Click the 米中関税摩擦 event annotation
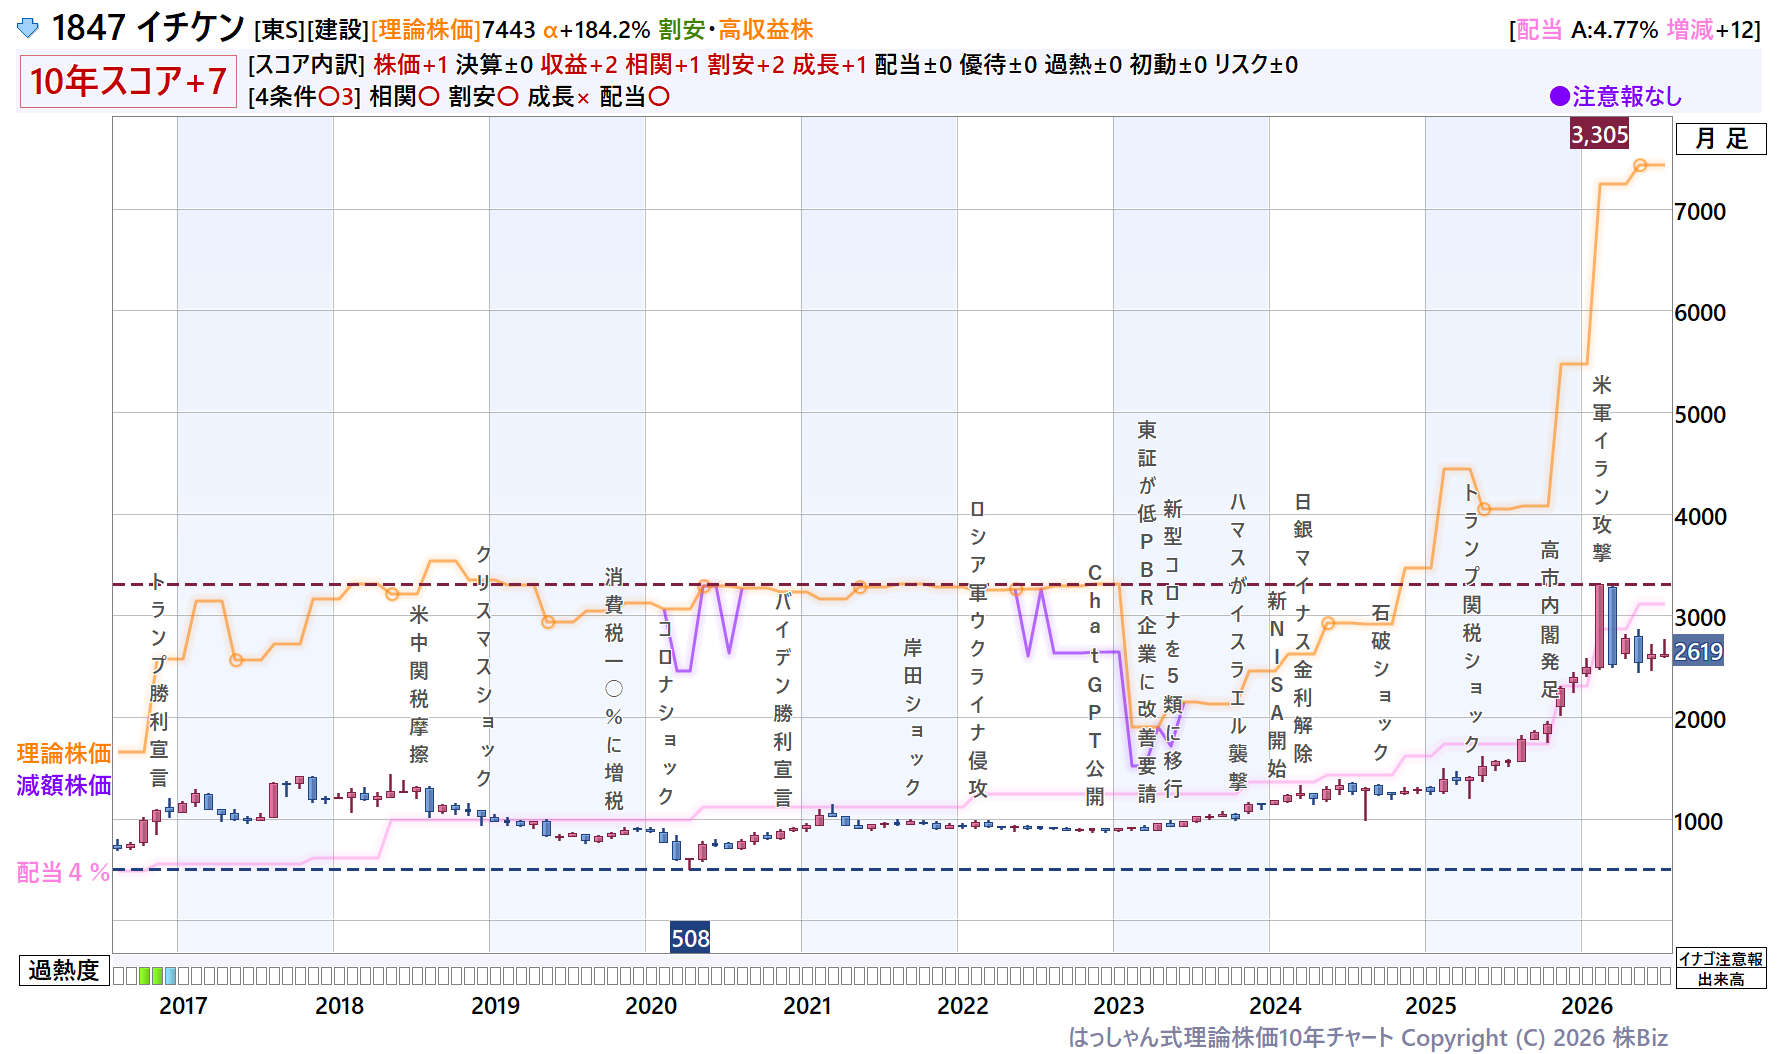This screenshot has width=1780, height=1054. pos(419,684)
